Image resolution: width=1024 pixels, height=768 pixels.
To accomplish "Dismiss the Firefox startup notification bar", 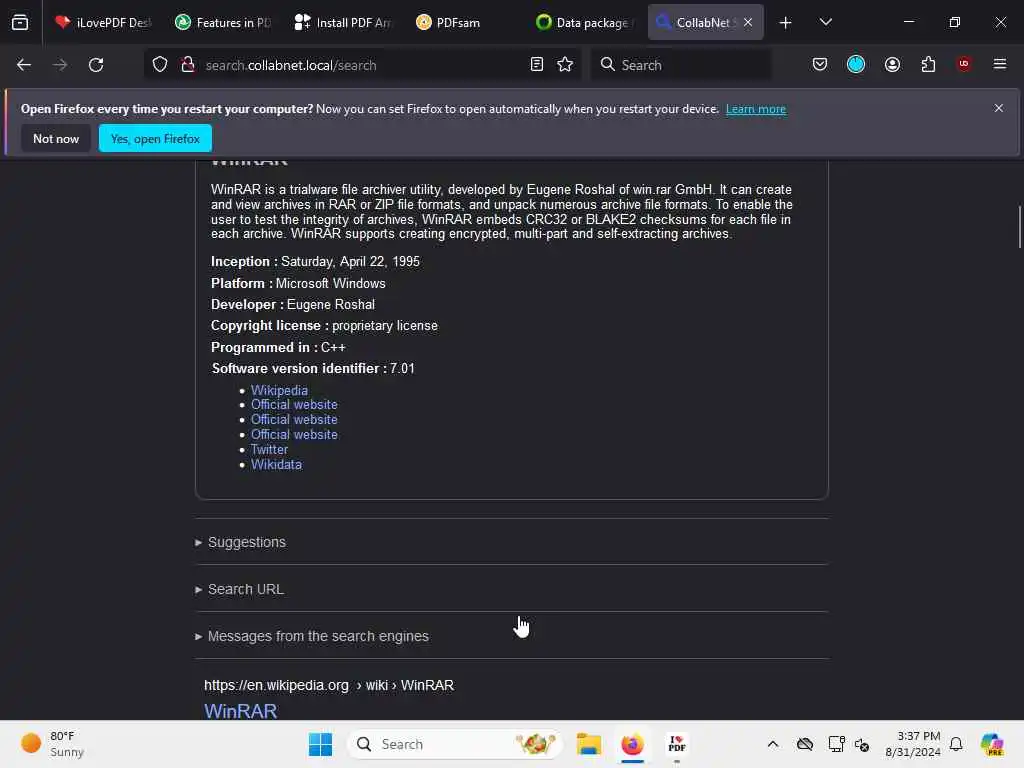I will (x=999, y=108).
